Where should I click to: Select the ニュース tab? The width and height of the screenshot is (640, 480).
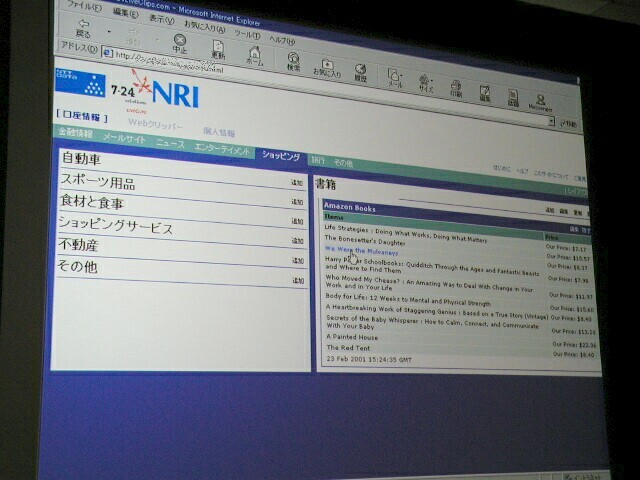(x=170, y=142)
